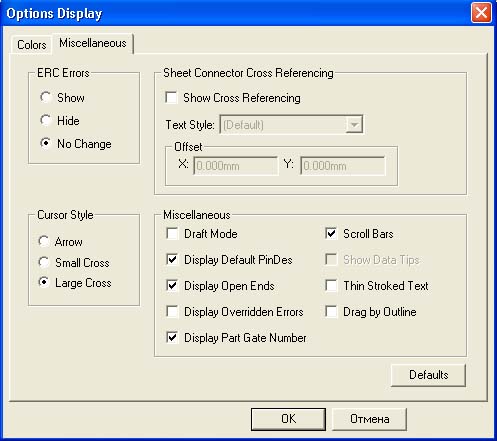Close the Options Display dialog
Image resolution: width=497 pixels, height=441 pixels.
481,13
